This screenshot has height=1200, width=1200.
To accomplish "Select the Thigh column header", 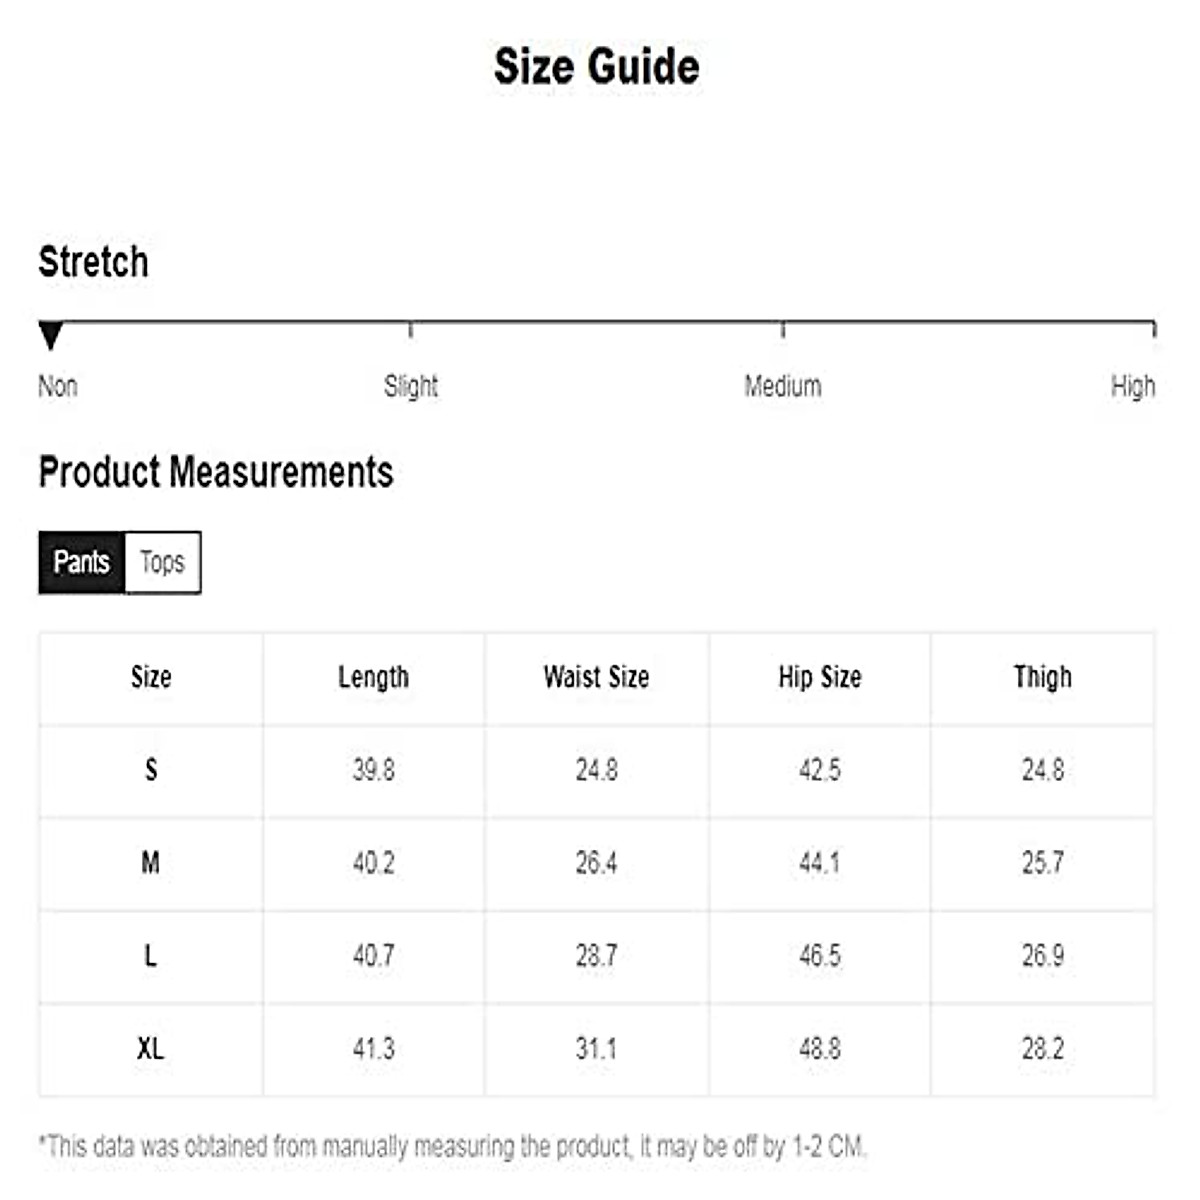I will coord(1042,677).
